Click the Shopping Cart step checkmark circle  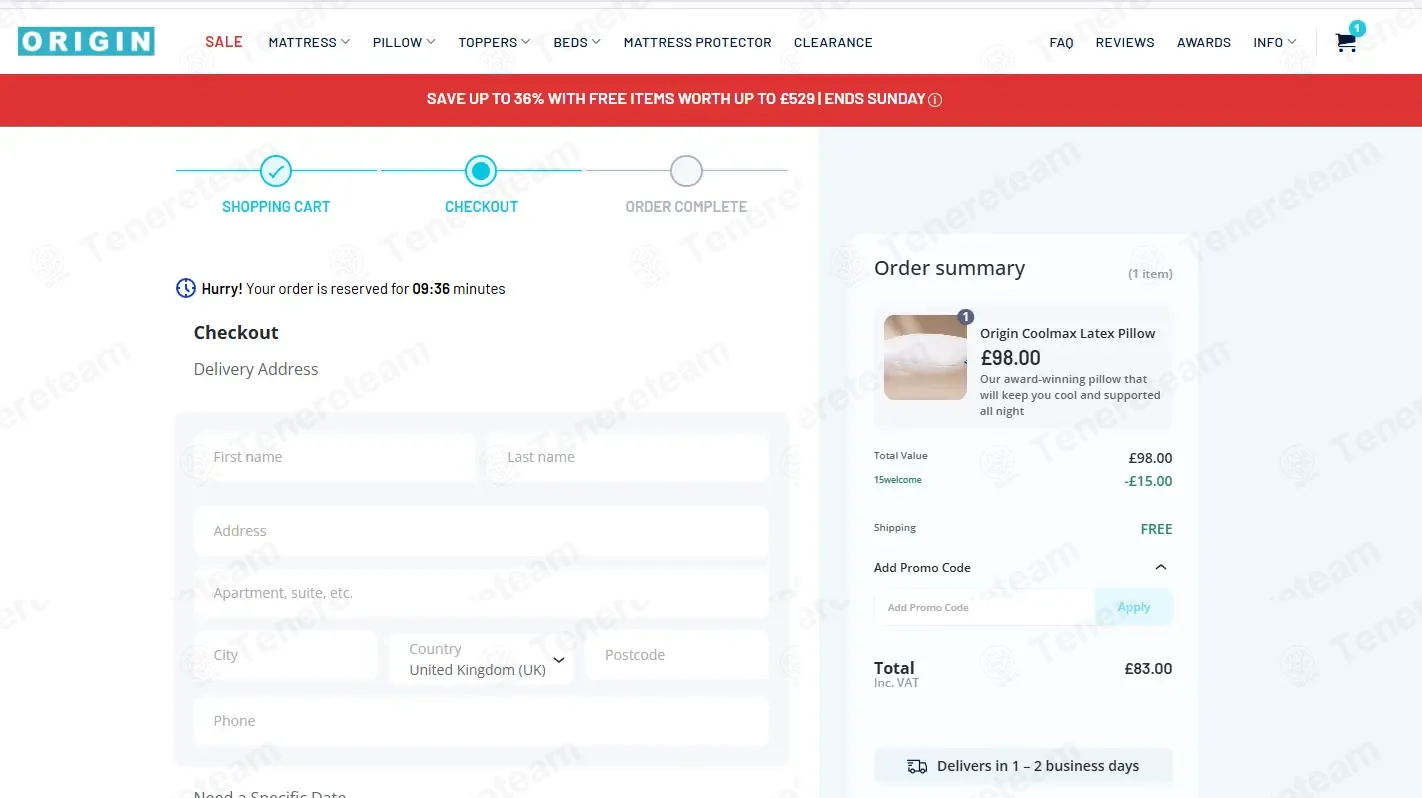[x=276, y=171]
